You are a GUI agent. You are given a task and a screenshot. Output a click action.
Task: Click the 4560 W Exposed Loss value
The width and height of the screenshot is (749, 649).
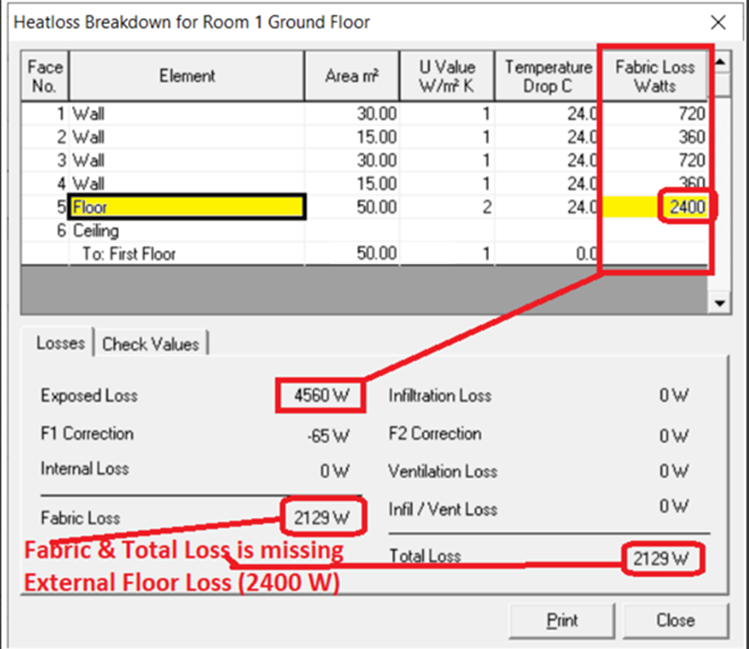click(321, 395)
